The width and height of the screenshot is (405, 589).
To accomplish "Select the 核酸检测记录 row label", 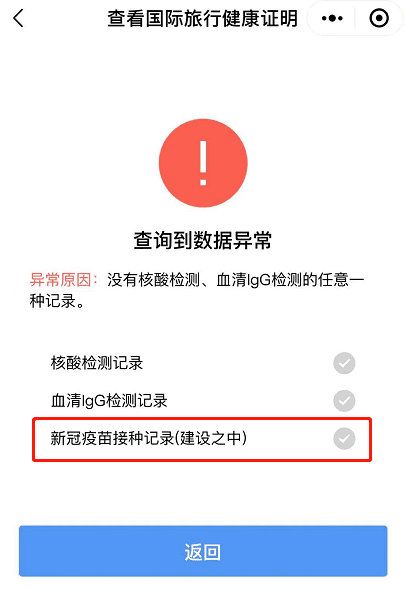I will [97, 363].
